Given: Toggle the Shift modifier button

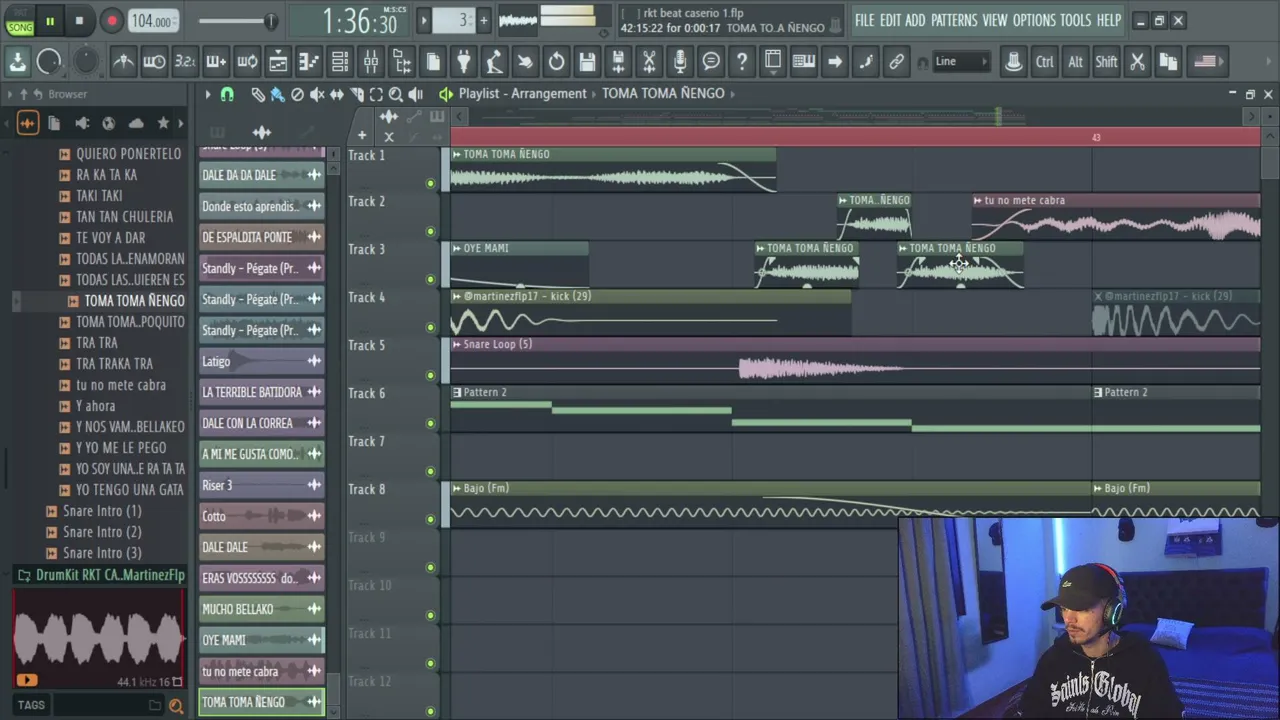Looking at the screenshot, I should point(1106,62).
